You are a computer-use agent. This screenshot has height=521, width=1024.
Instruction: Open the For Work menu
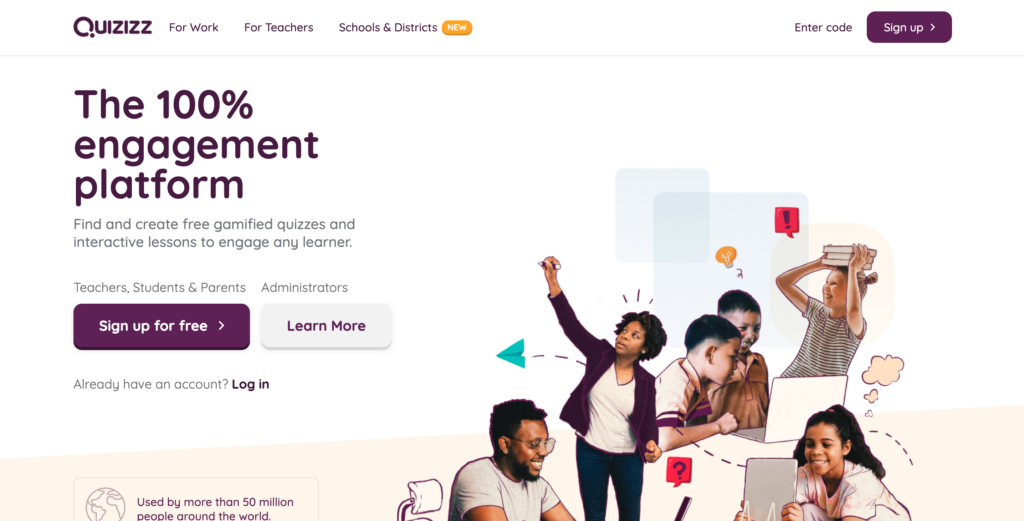[193, 27]
